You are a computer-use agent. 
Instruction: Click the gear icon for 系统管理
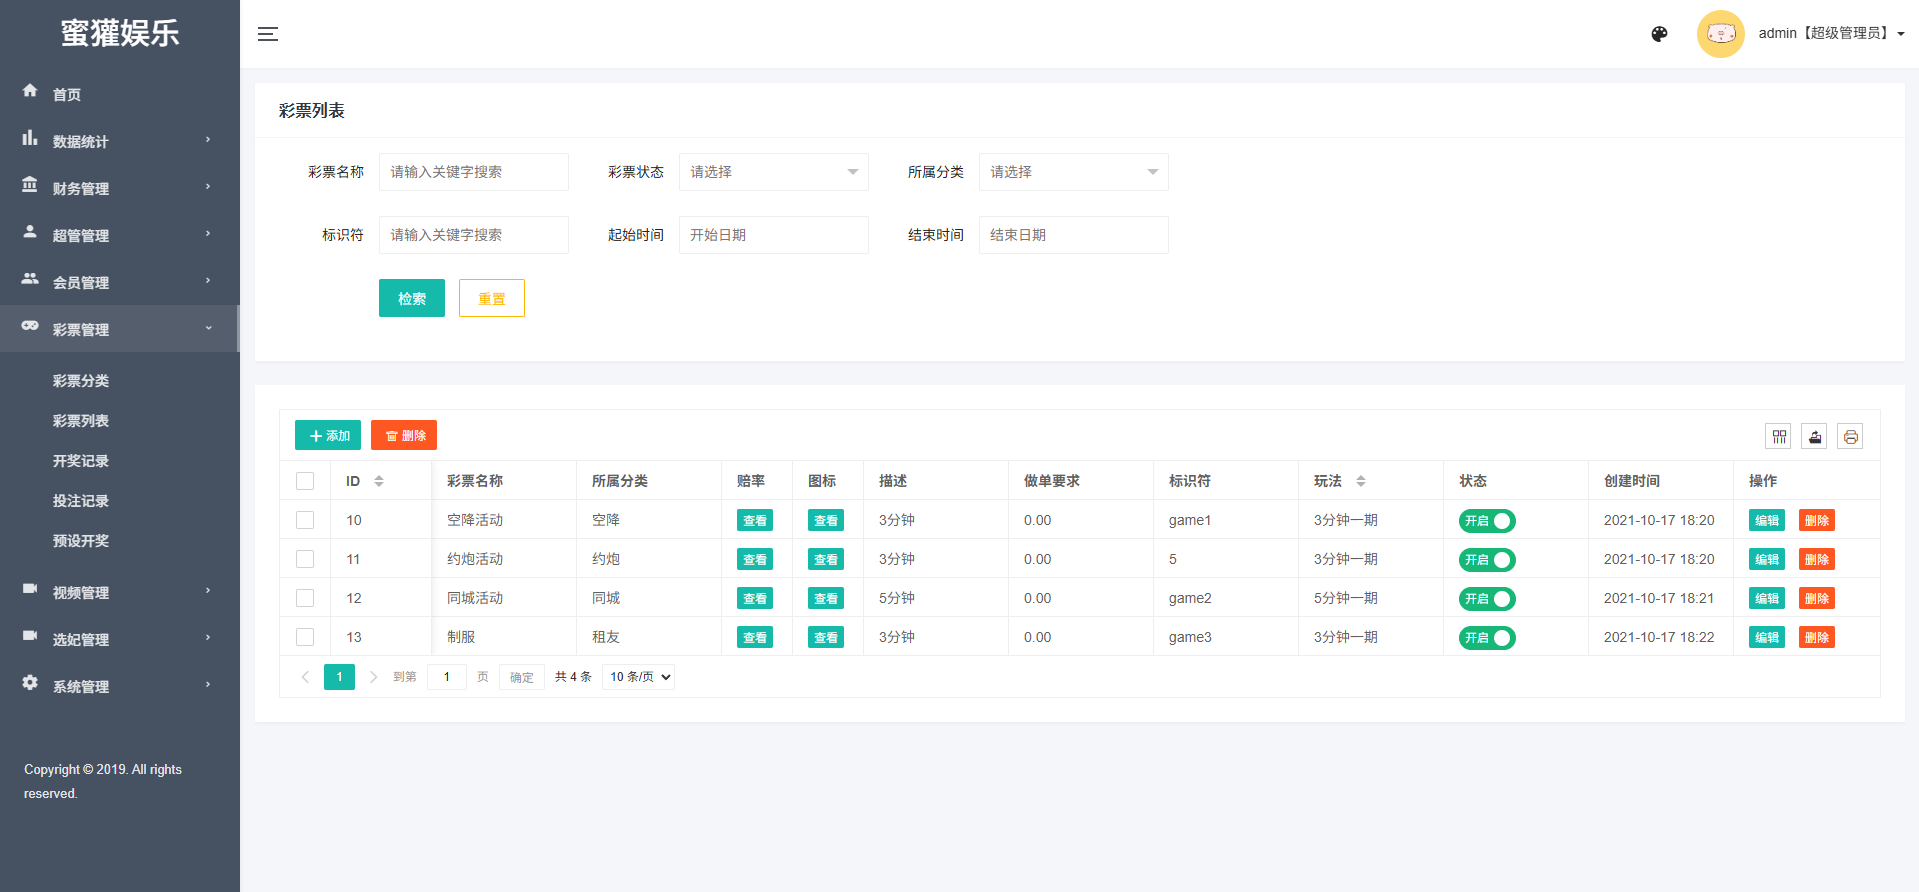(x=30, y=682)
